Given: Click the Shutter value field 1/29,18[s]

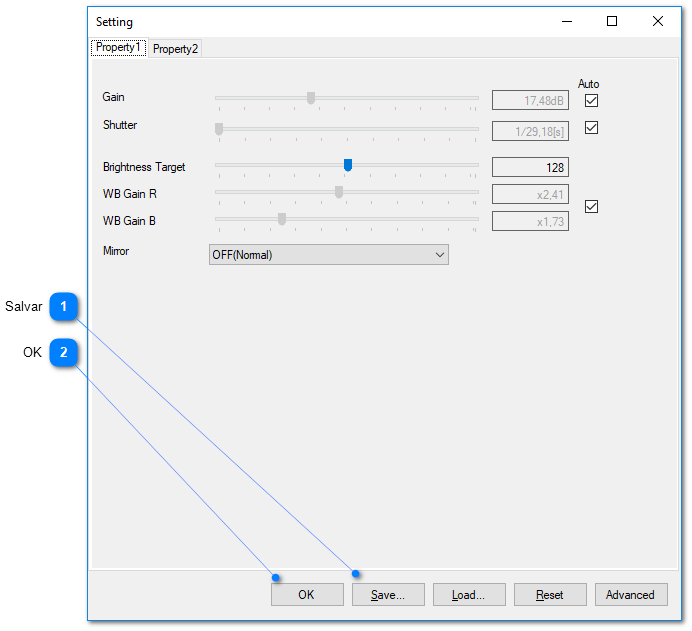Looking at the screenshot, I should 530,131.
